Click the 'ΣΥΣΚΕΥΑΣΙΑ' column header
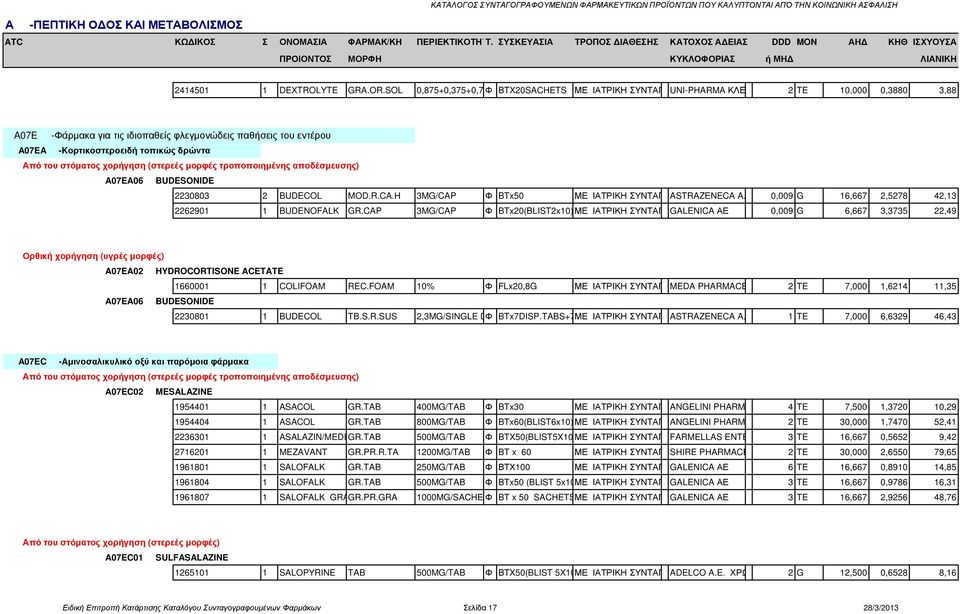 click(525, 42)
